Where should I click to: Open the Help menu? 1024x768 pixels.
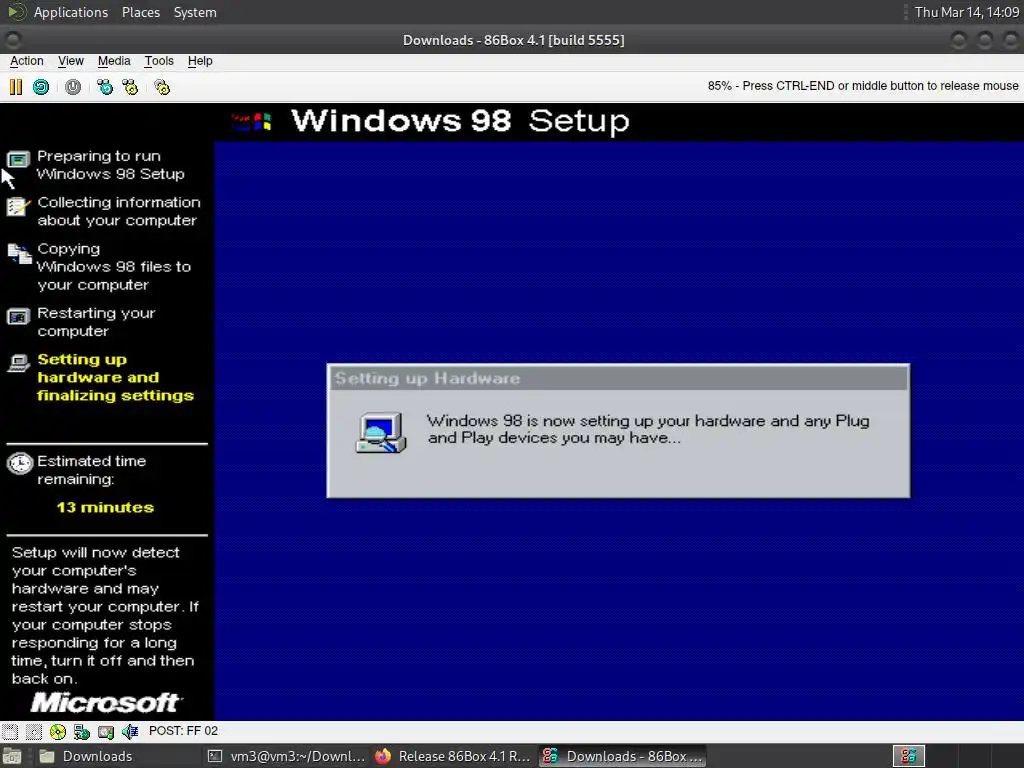coord(200,61)
